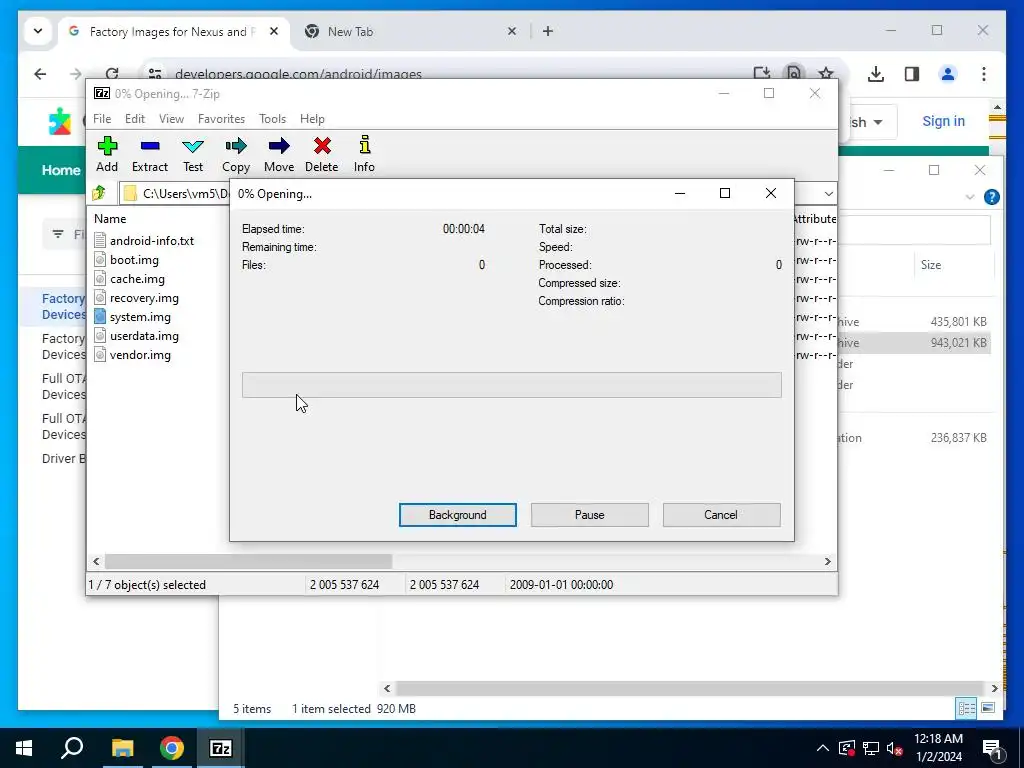The width and height of the screenshot is (1024, 768).
Task: Select boot.img in file list
Action: (134, 260)
